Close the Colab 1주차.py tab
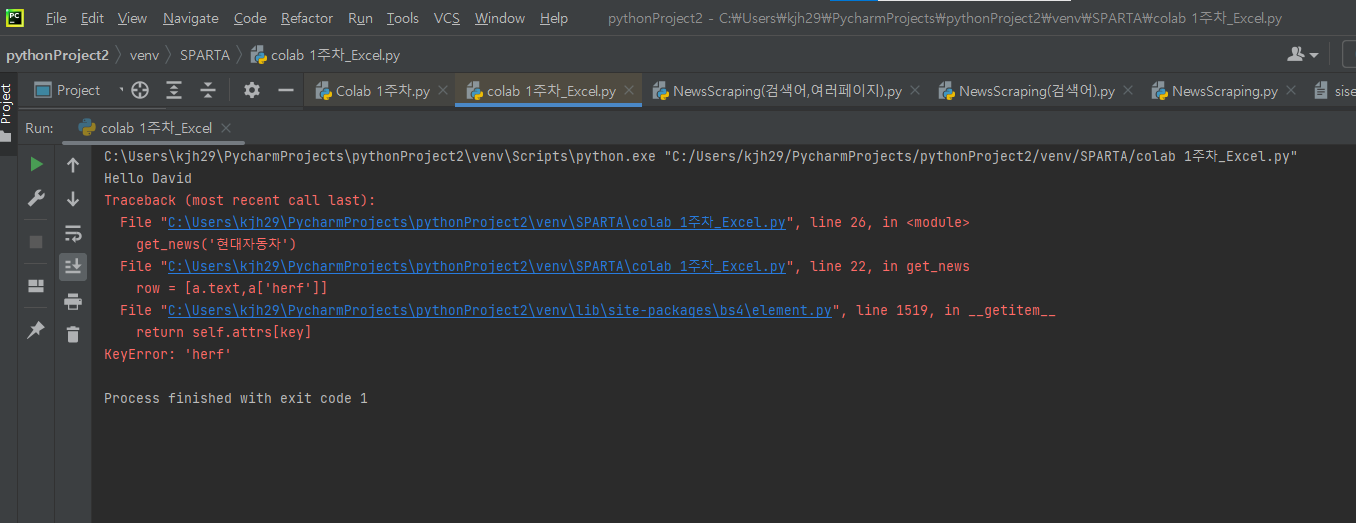Viewport: 1356px width, 523px height. pos(442,91)
